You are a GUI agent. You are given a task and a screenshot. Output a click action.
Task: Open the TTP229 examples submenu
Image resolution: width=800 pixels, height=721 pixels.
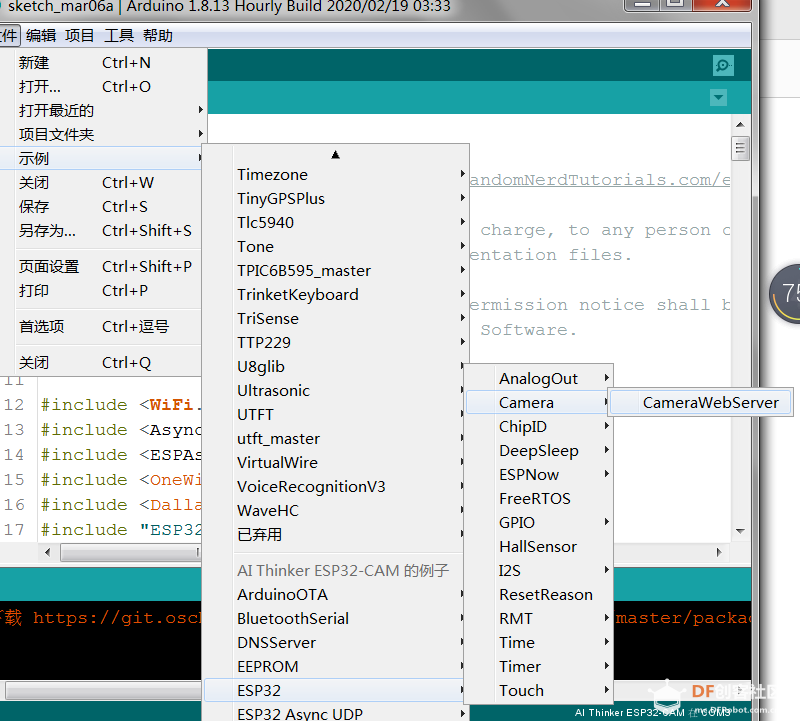coord(336,342)
